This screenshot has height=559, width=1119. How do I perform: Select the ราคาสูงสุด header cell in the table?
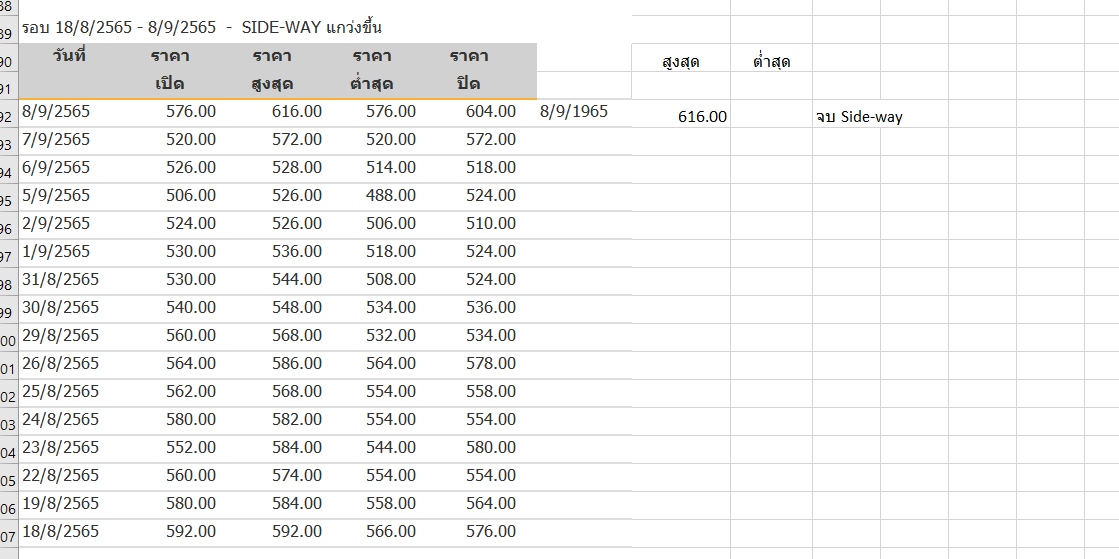coord(272,70)
